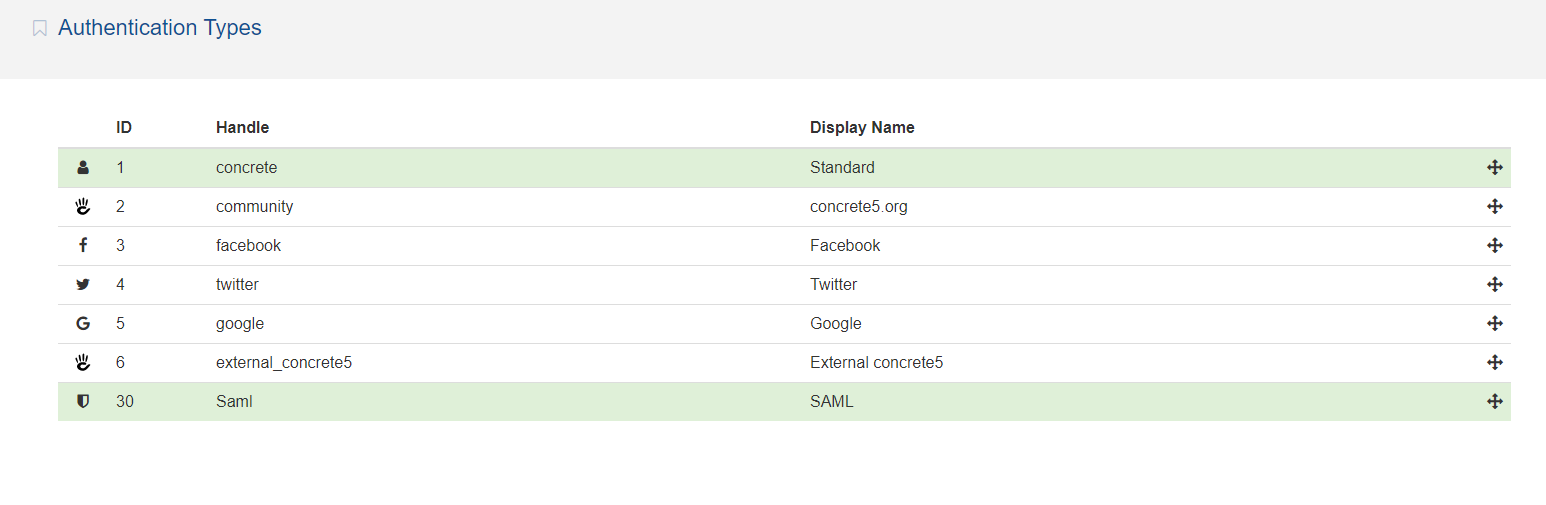The width and height of the screenshot is (1546, 505).
Task: Open the External concrete5 display name
Action: [876, 363]
